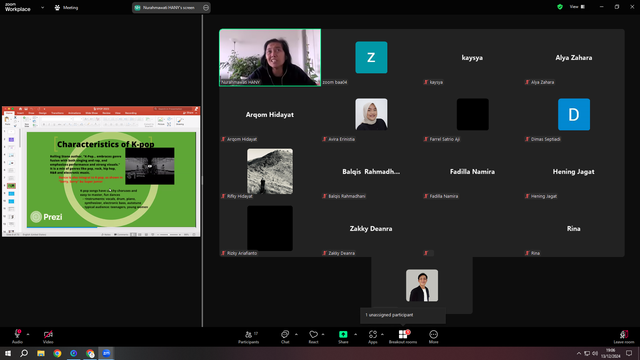Click the options icon on the screen share pill
The image size is (640, 360).
206,7
